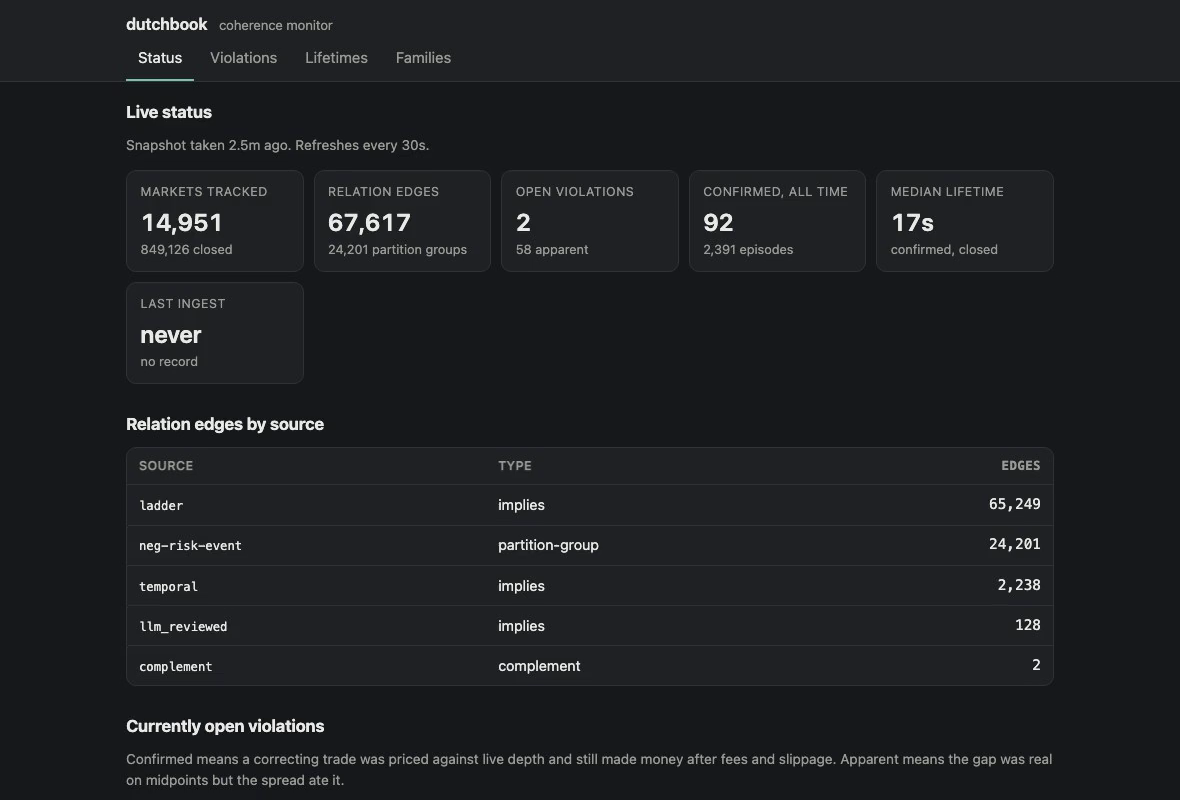
Task: Select the llm_reviewed source cell
Action: 183,626
